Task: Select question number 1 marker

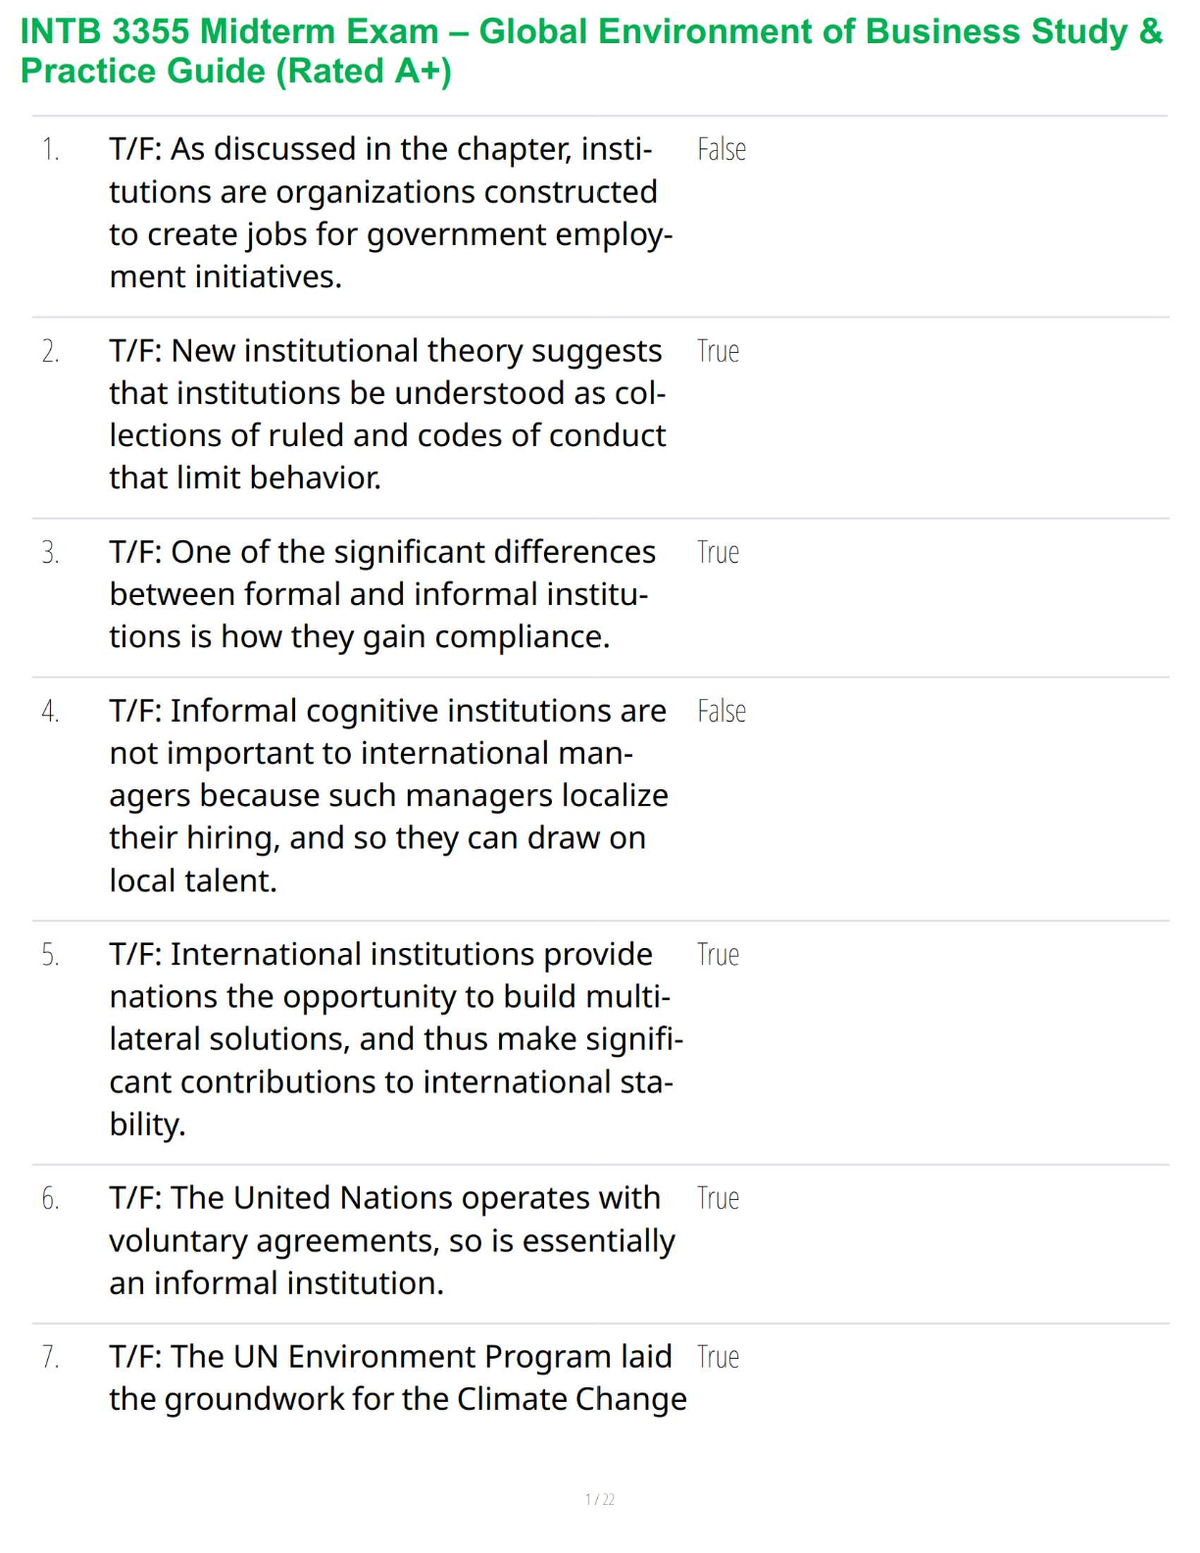Action: point(50,150)
